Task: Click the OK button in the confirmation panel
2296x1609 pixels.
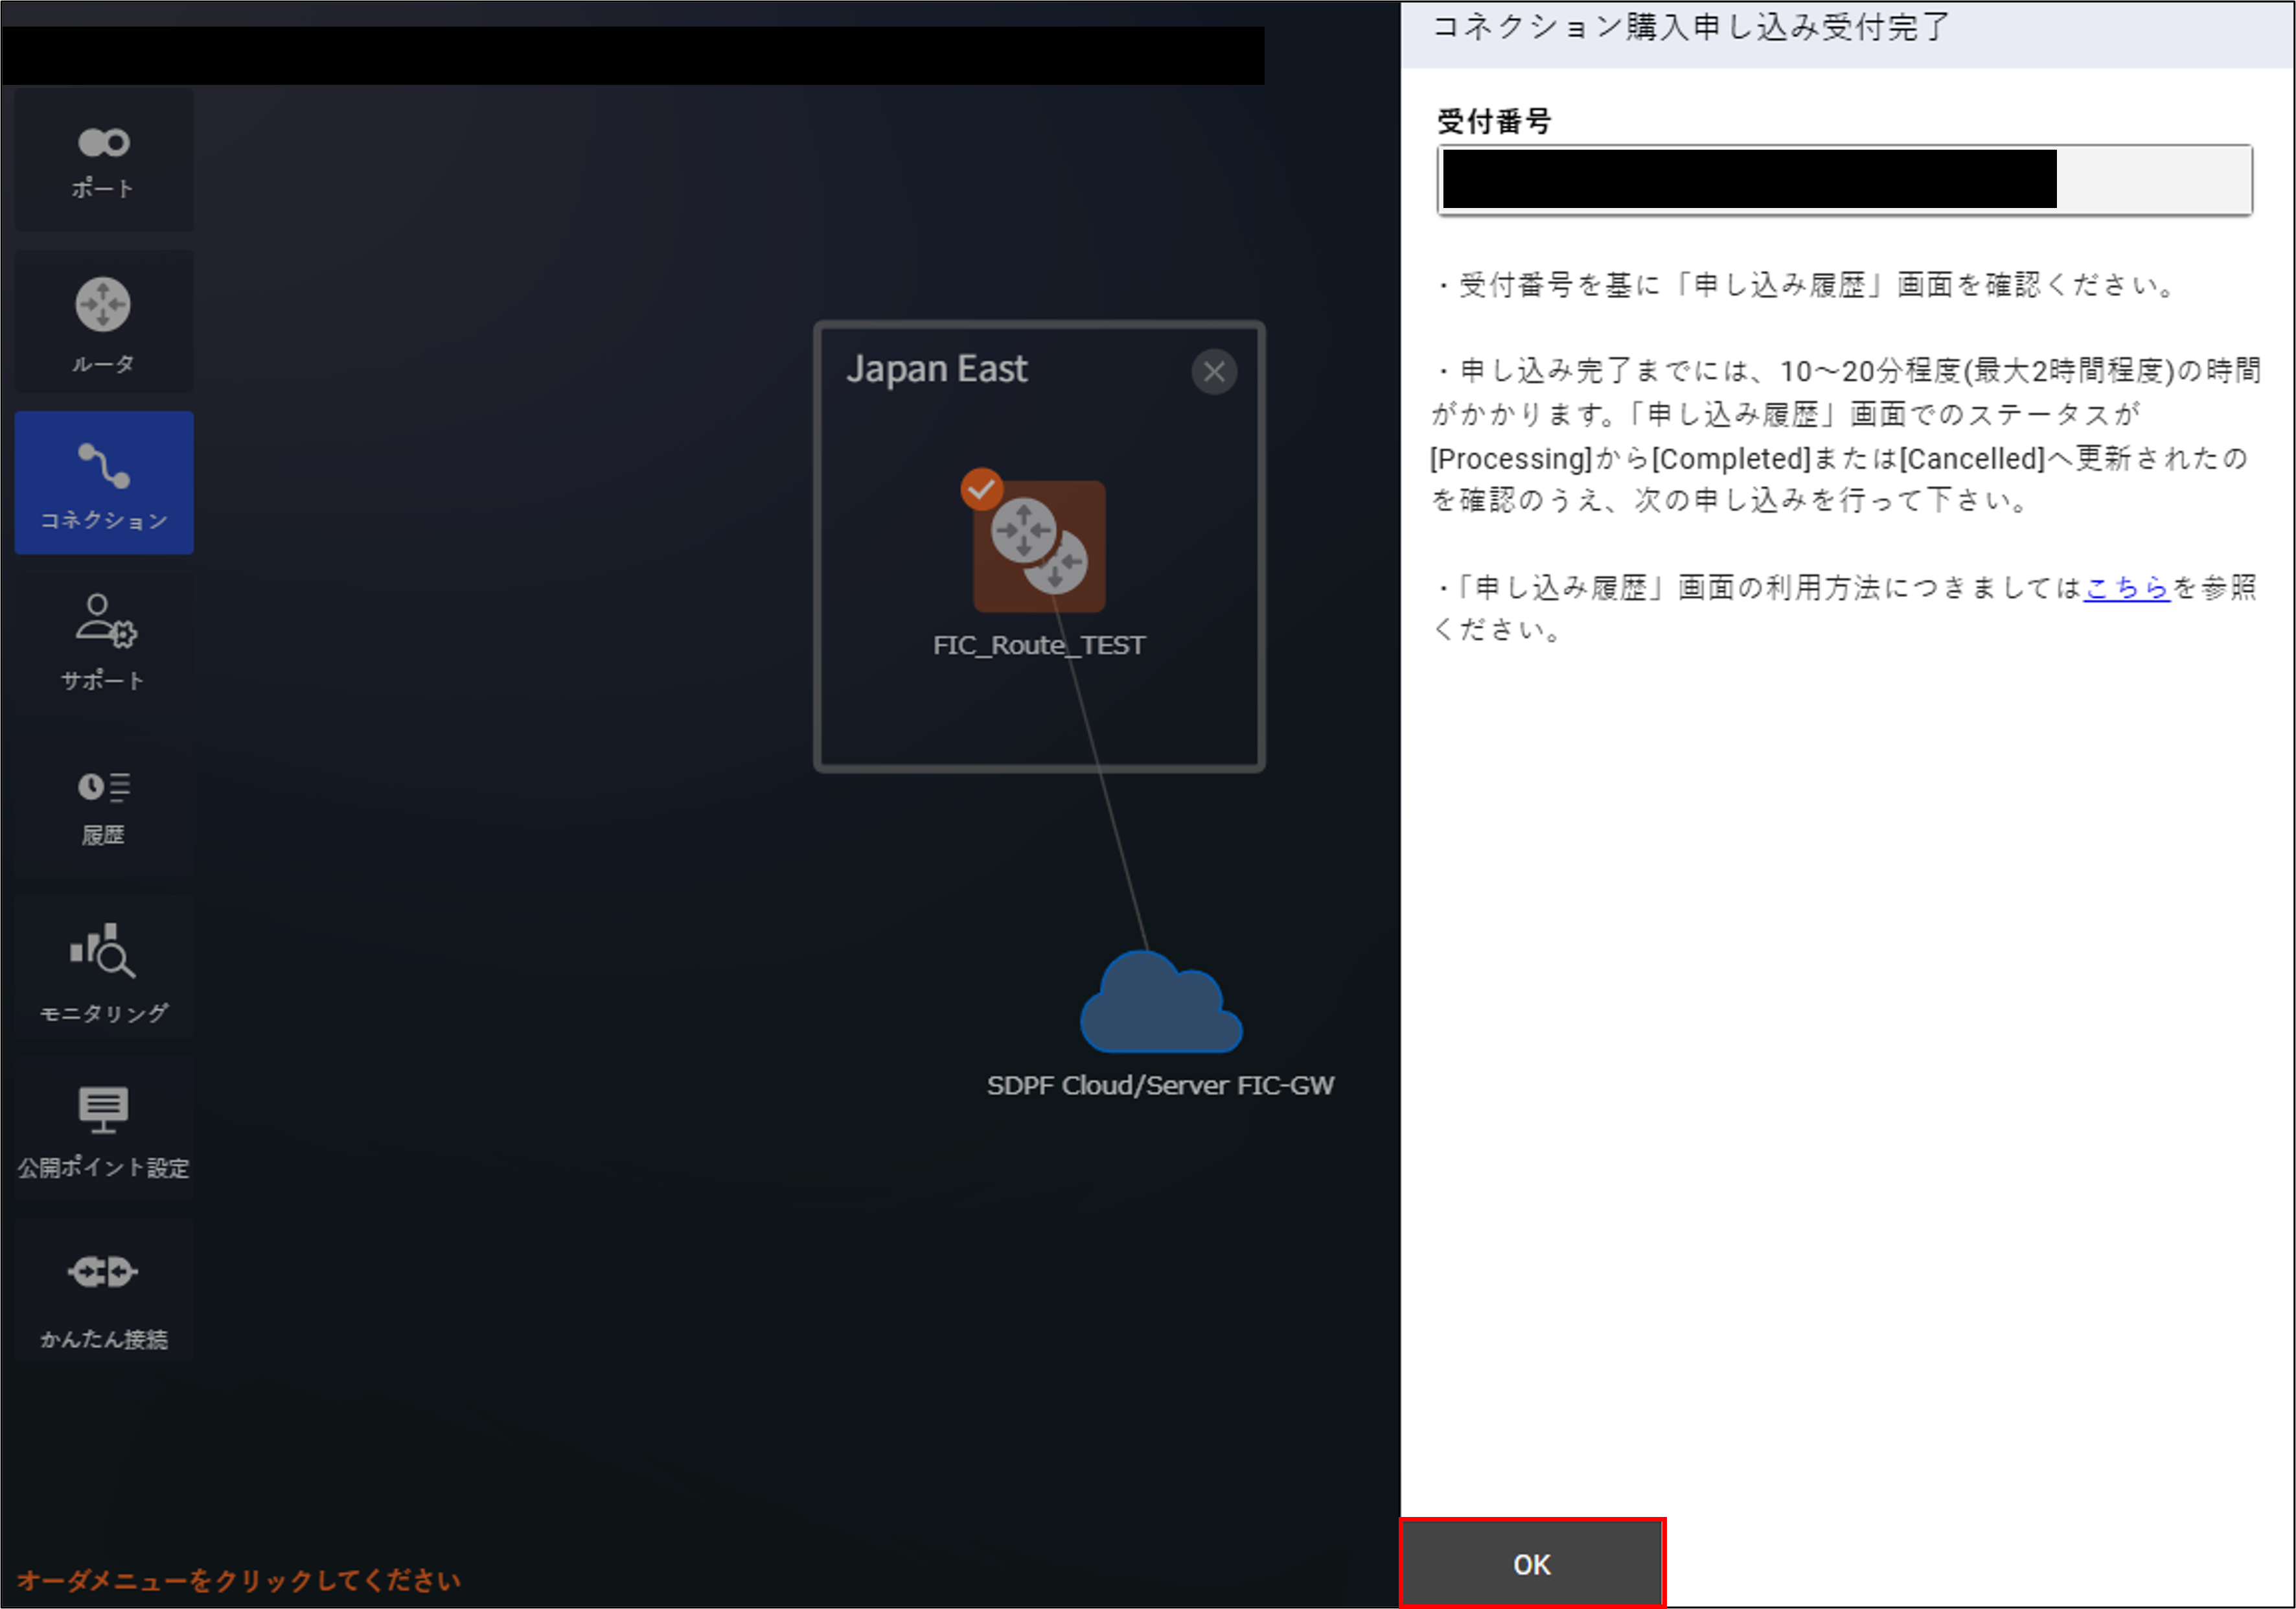Action: click(1532, 1564)
